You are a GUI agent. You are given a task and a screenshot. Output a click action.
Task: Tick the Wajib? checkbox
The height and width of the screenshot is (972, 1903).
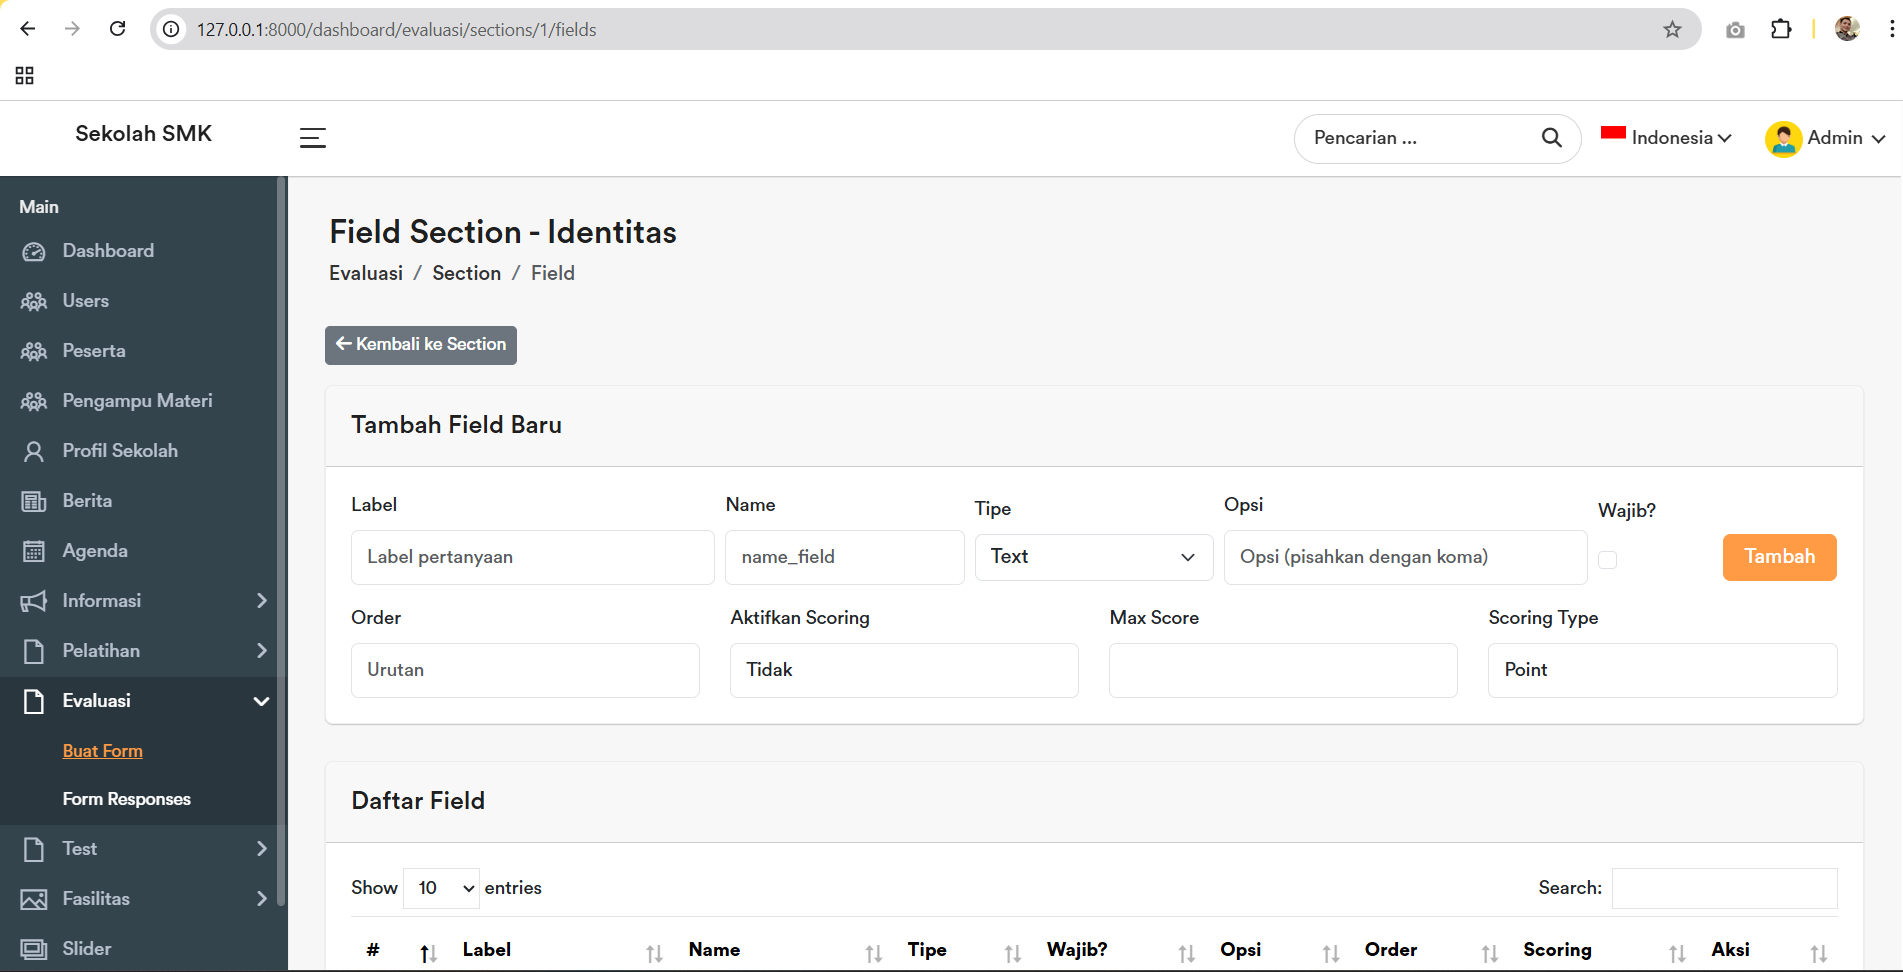pyautogui.click(x=1607, y=560)
